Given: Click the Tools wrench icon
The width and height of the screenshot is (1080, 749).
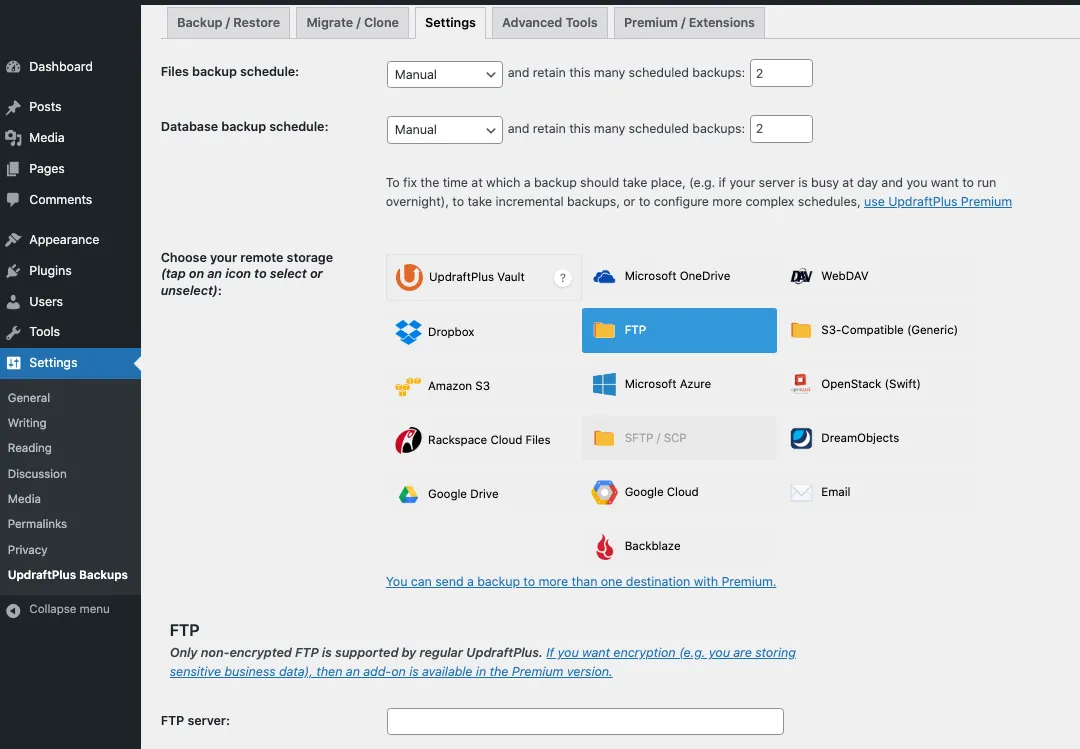Looking at the screenshot, I should 13,332.
